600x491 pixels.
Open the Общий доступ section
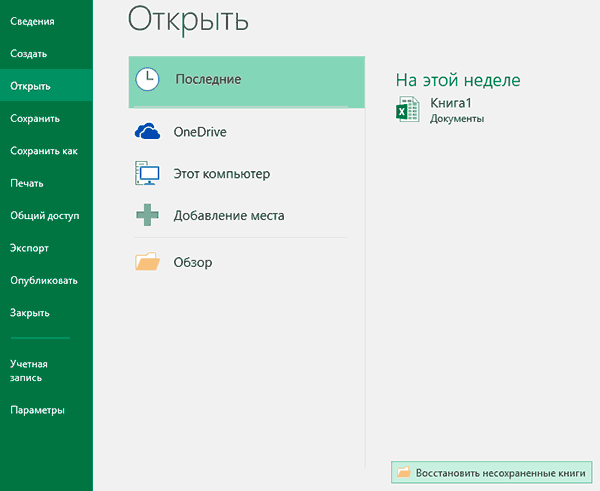46,215
